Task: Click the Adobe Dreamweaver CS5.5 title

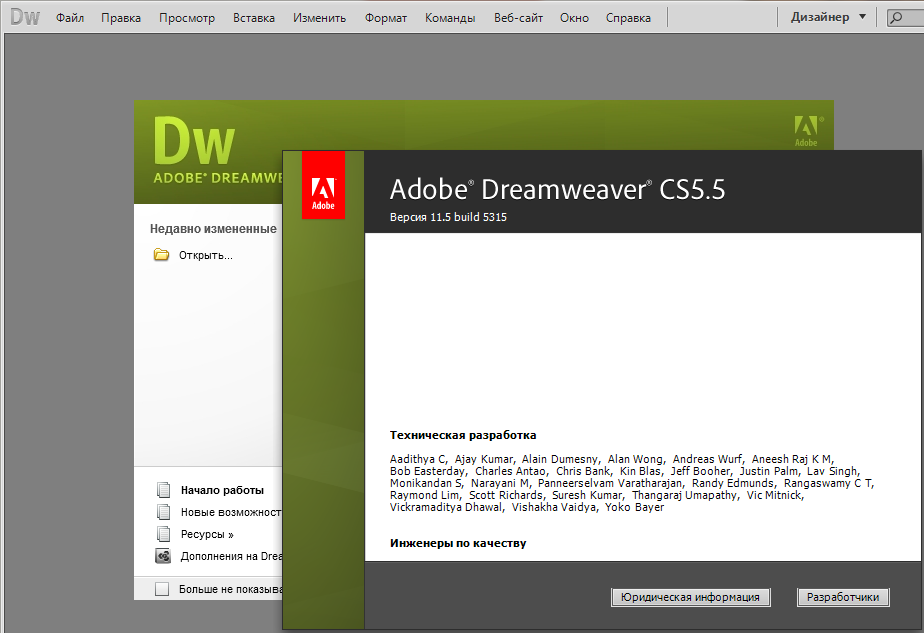Action: coord(557,190)
